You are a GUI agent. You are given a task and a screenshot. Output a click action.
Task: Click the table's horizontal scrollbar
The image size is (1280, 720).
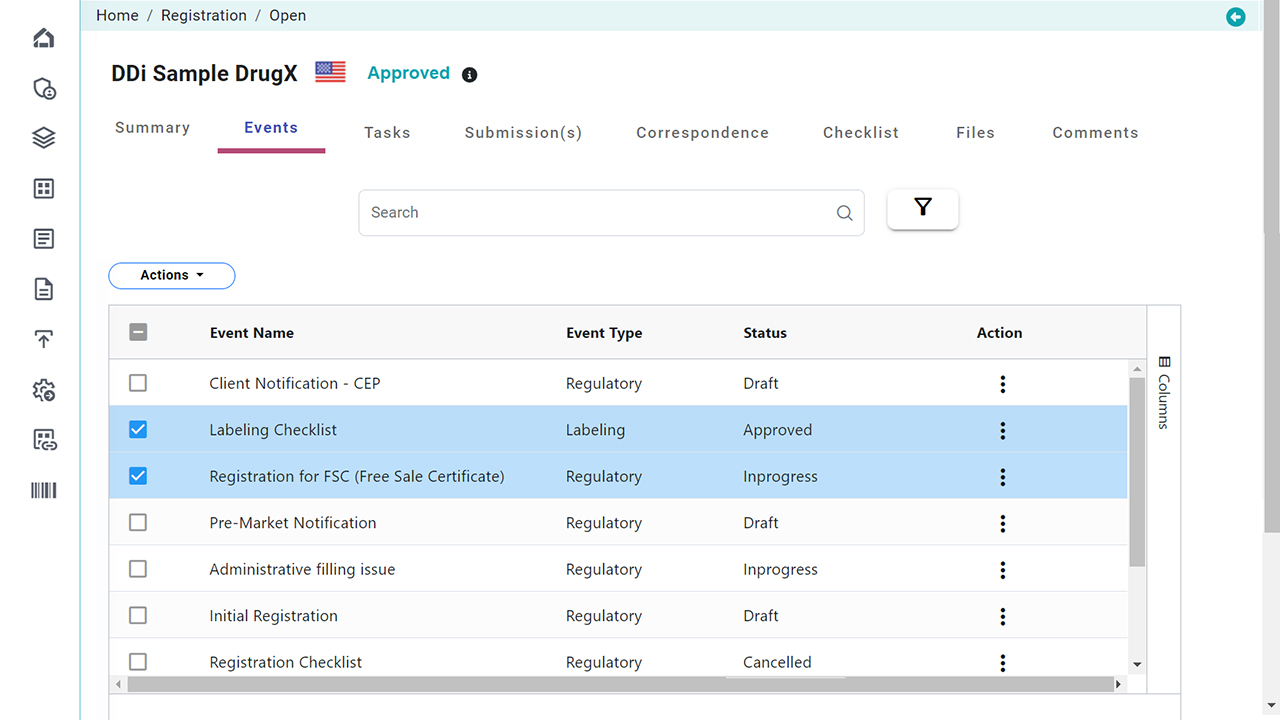(x=620, y=684)
